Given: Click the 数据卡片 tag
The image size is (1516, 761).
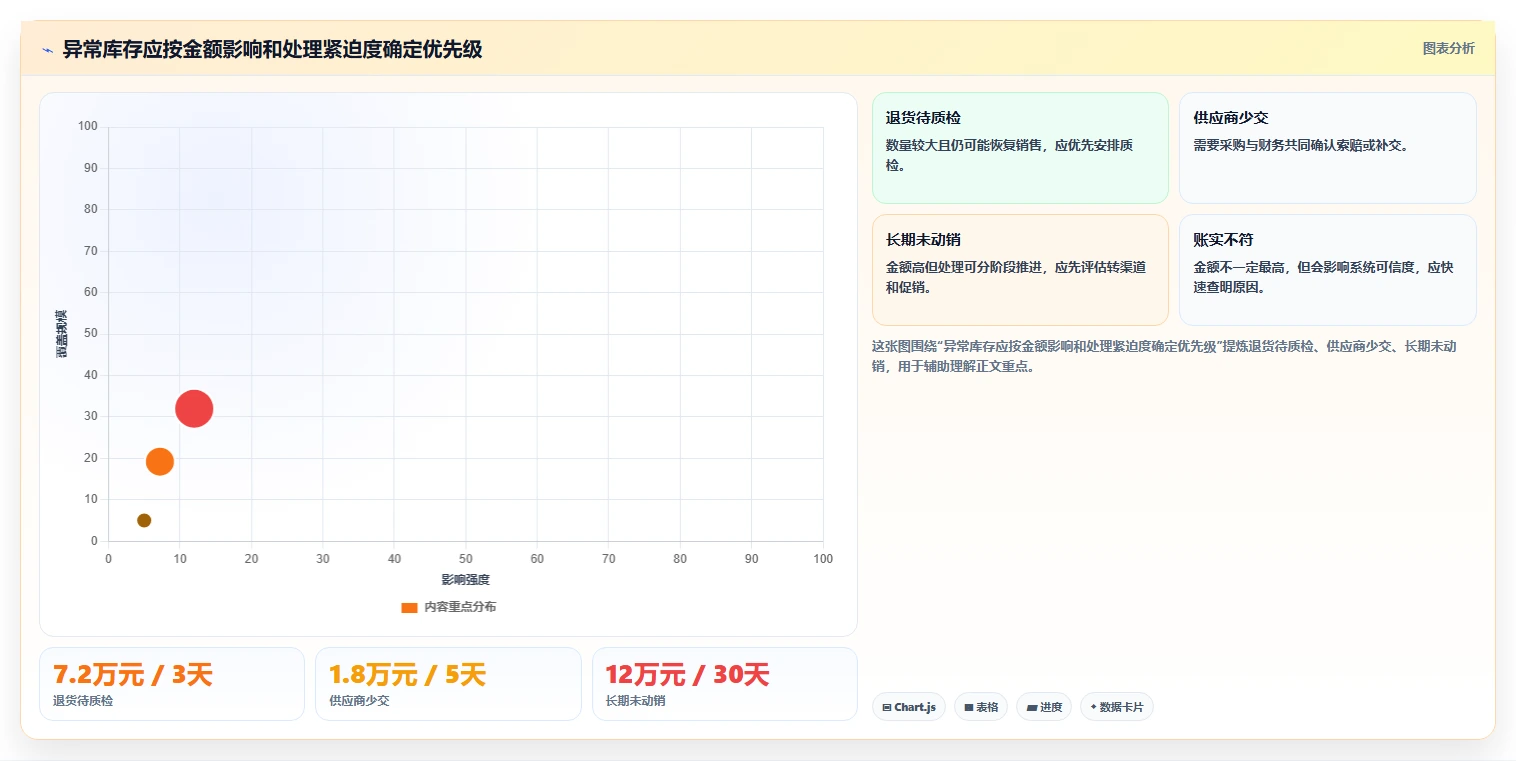Looking at the screenshot, I should pyautogui.click(x=1117, y=707).
